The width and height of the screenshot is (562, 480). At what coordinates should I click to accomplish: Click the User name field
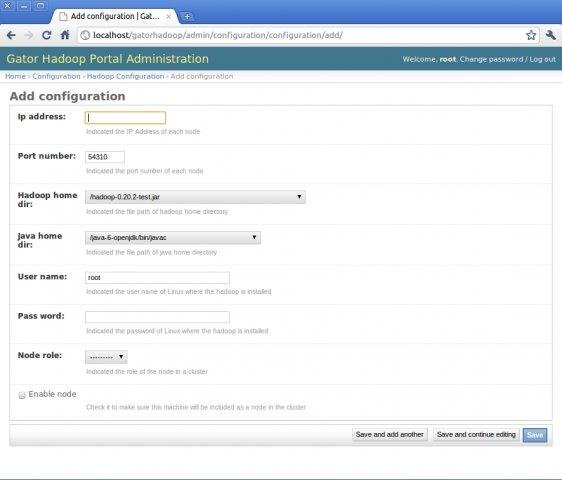[157, 278]
